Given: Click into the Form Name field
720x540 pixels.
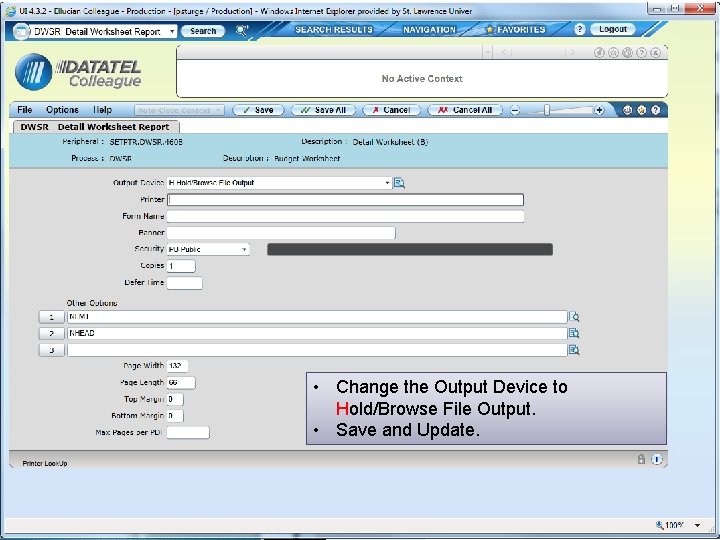Looking at the screenshot, I should pos(345,216).
